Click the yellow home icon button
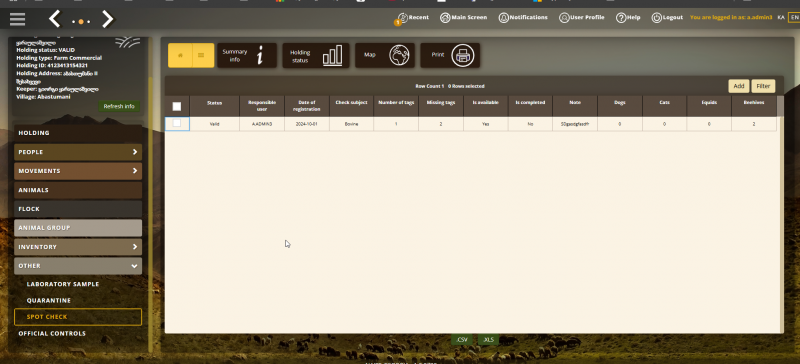The width and height of the screenshot is (800, 364). click(180, 55)
